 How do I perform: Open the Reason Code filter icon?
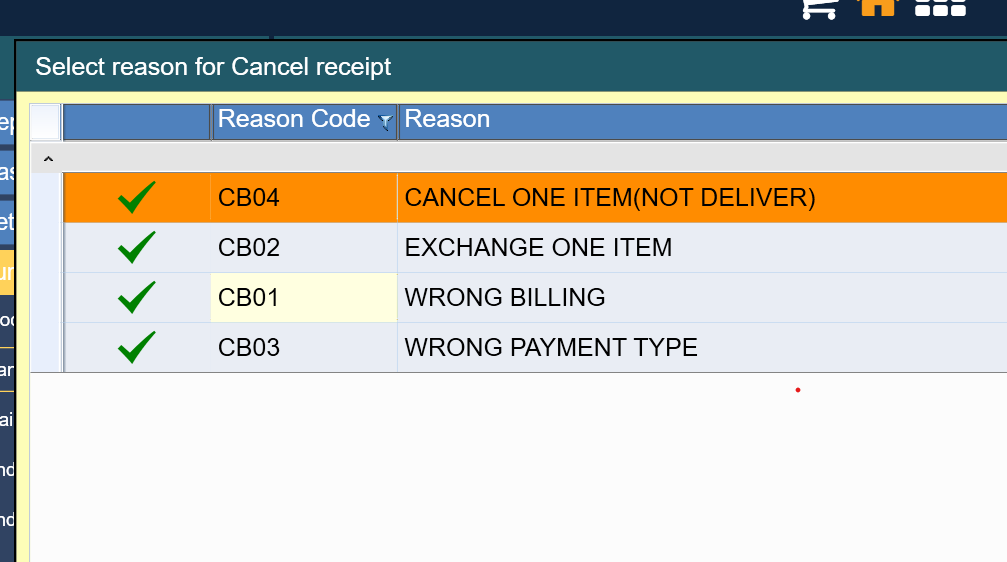[385, 122]
